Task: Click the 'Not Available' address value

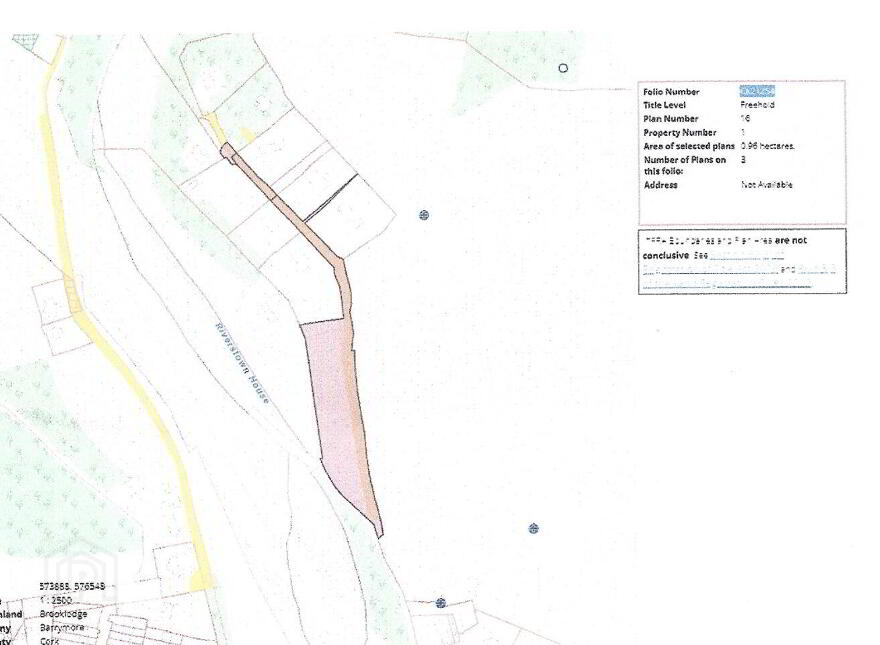Action: click(x=767, y=185)
